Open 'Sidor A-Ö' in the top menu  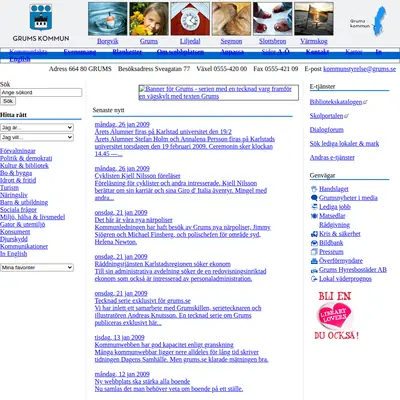click(275, 52)
